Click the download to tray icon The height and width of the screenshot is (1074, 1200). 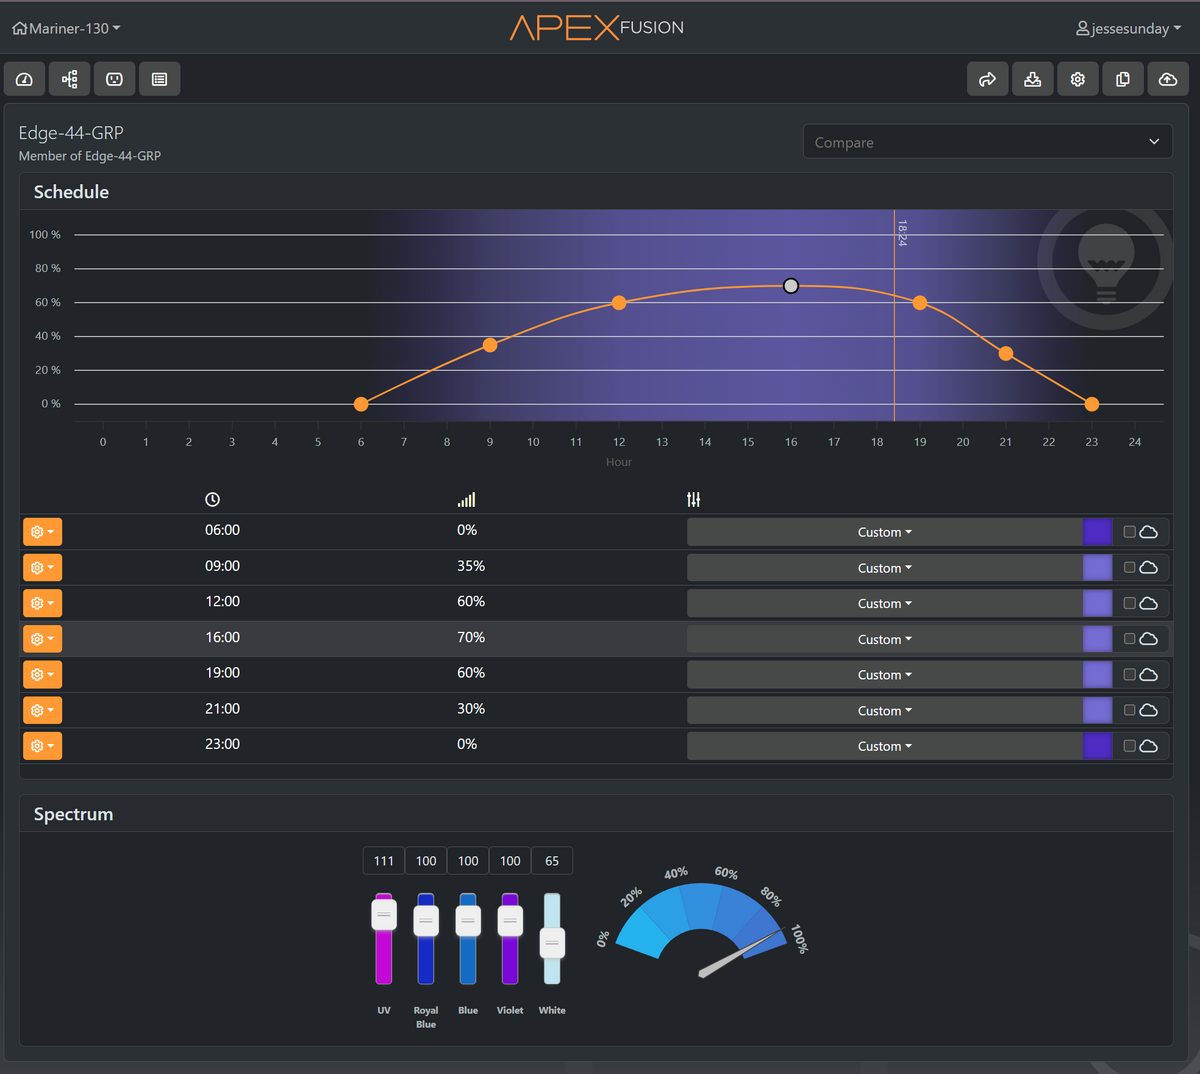click(1033, 79)
